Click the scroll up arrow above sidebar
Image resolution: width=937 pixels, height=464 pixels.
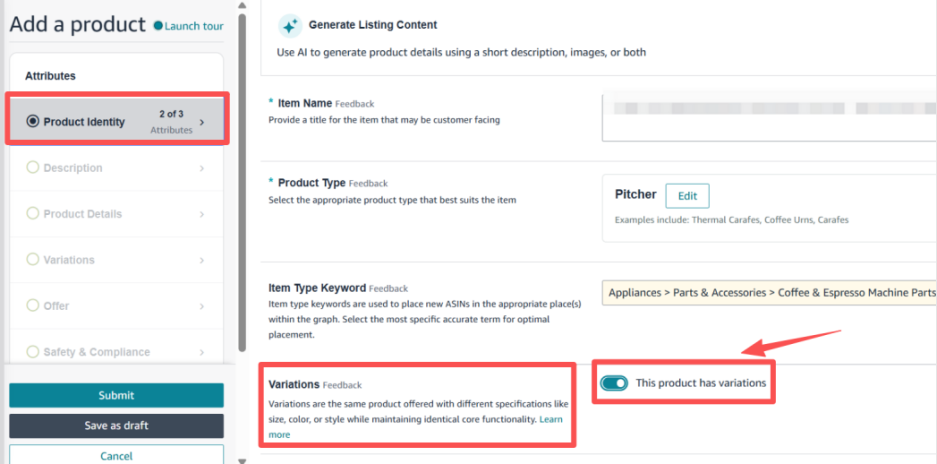241,5
